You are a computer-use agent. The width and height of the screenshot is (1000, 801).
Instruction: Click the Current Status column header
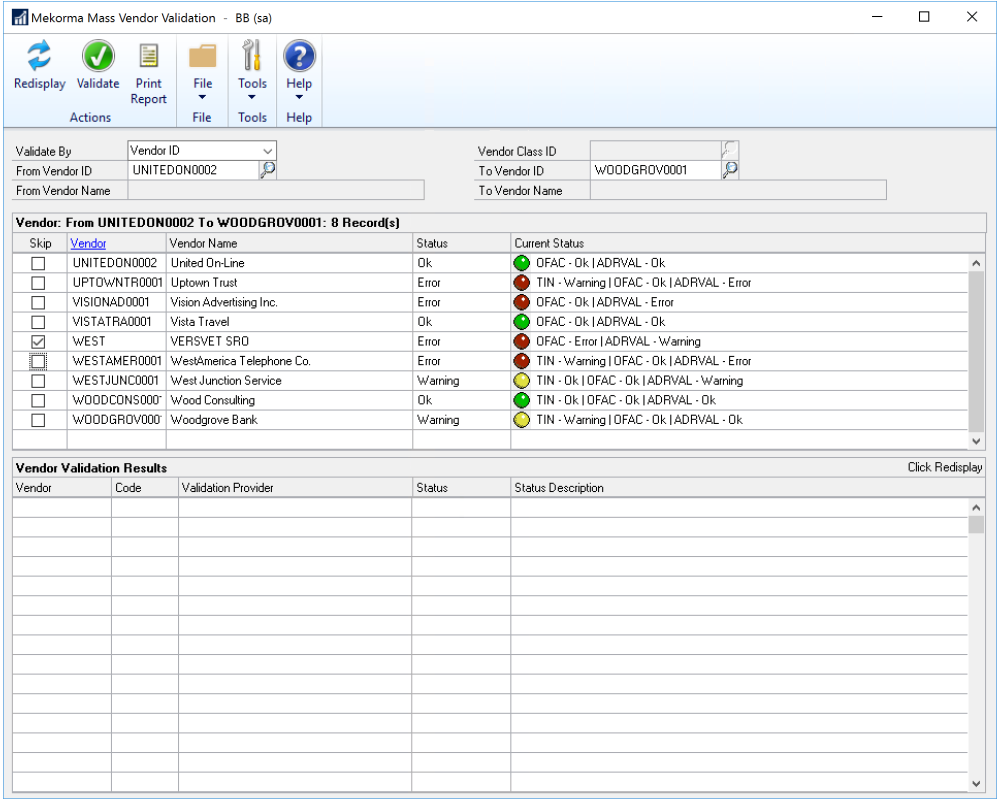click(549, 243)
